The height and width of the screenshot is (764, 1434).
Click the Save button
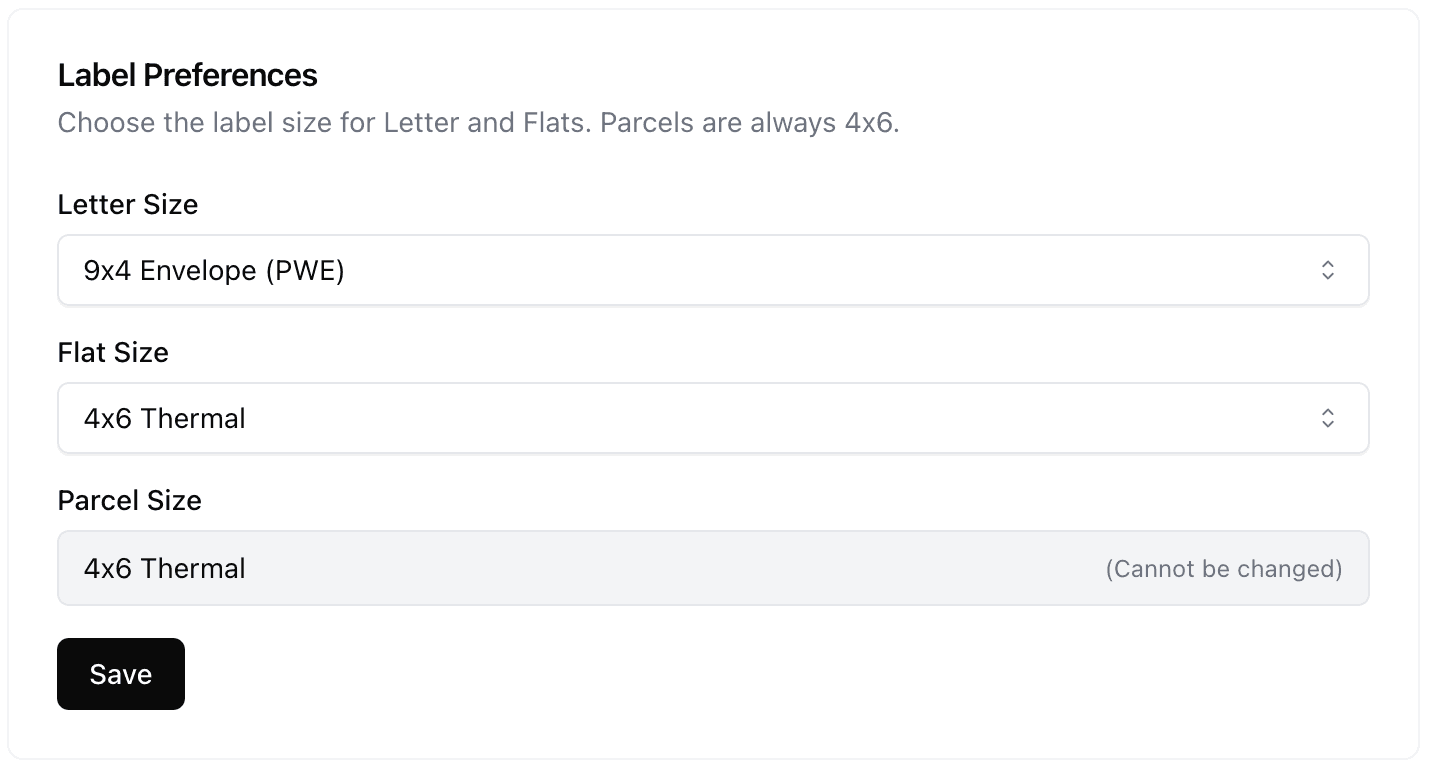point(120,674)
